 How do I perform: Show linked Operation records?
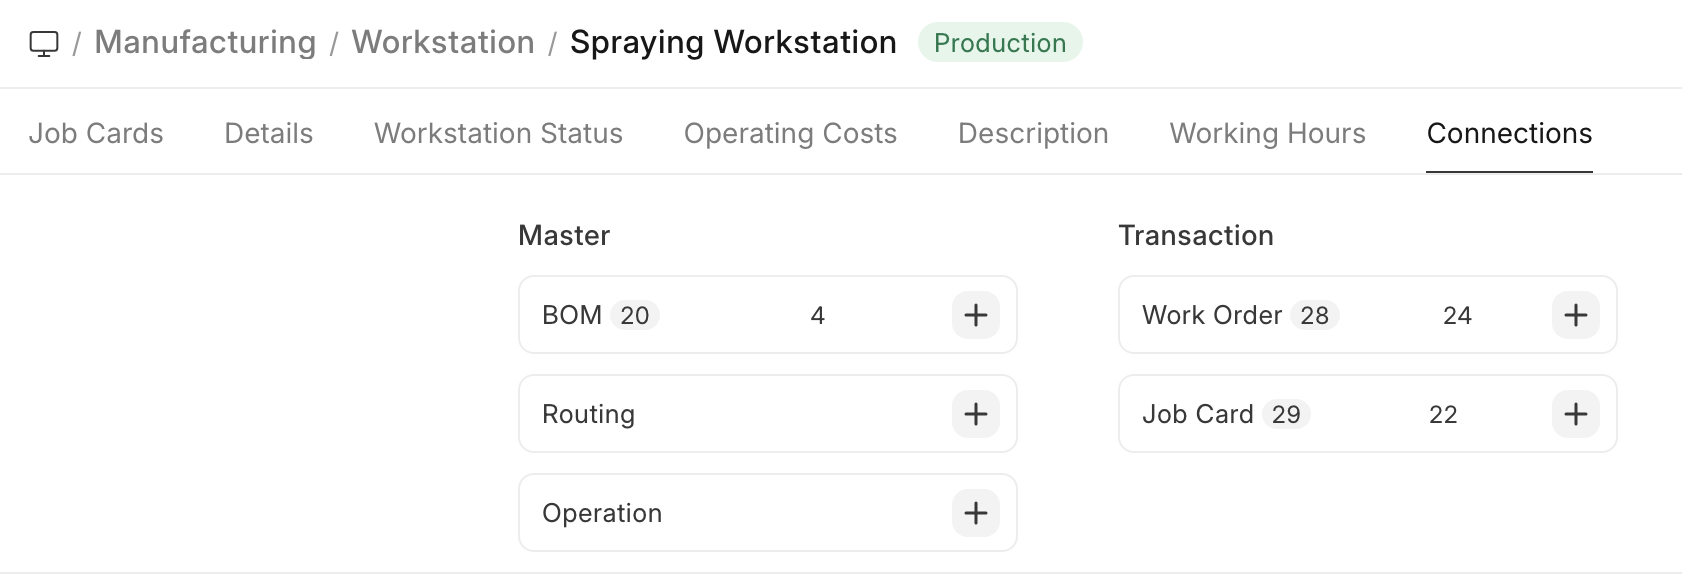tap(602, 513)
